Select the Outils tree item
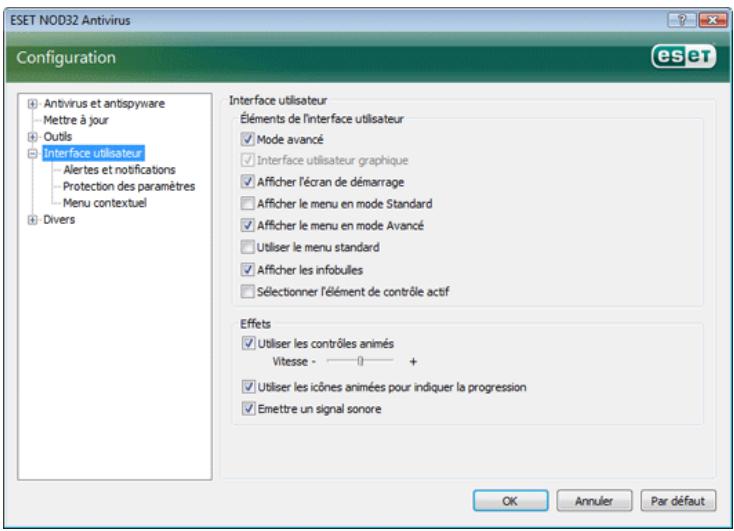 pyautogui.click(x=58, y=137)
